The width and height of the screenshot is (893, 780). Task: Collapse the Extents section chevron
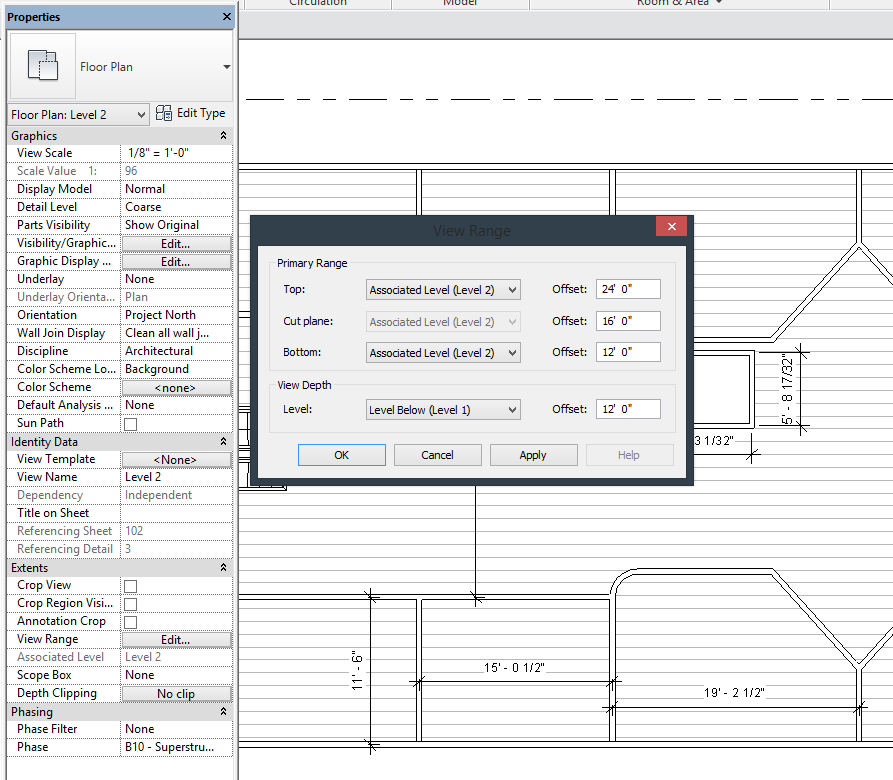click(x=223, y=568)
